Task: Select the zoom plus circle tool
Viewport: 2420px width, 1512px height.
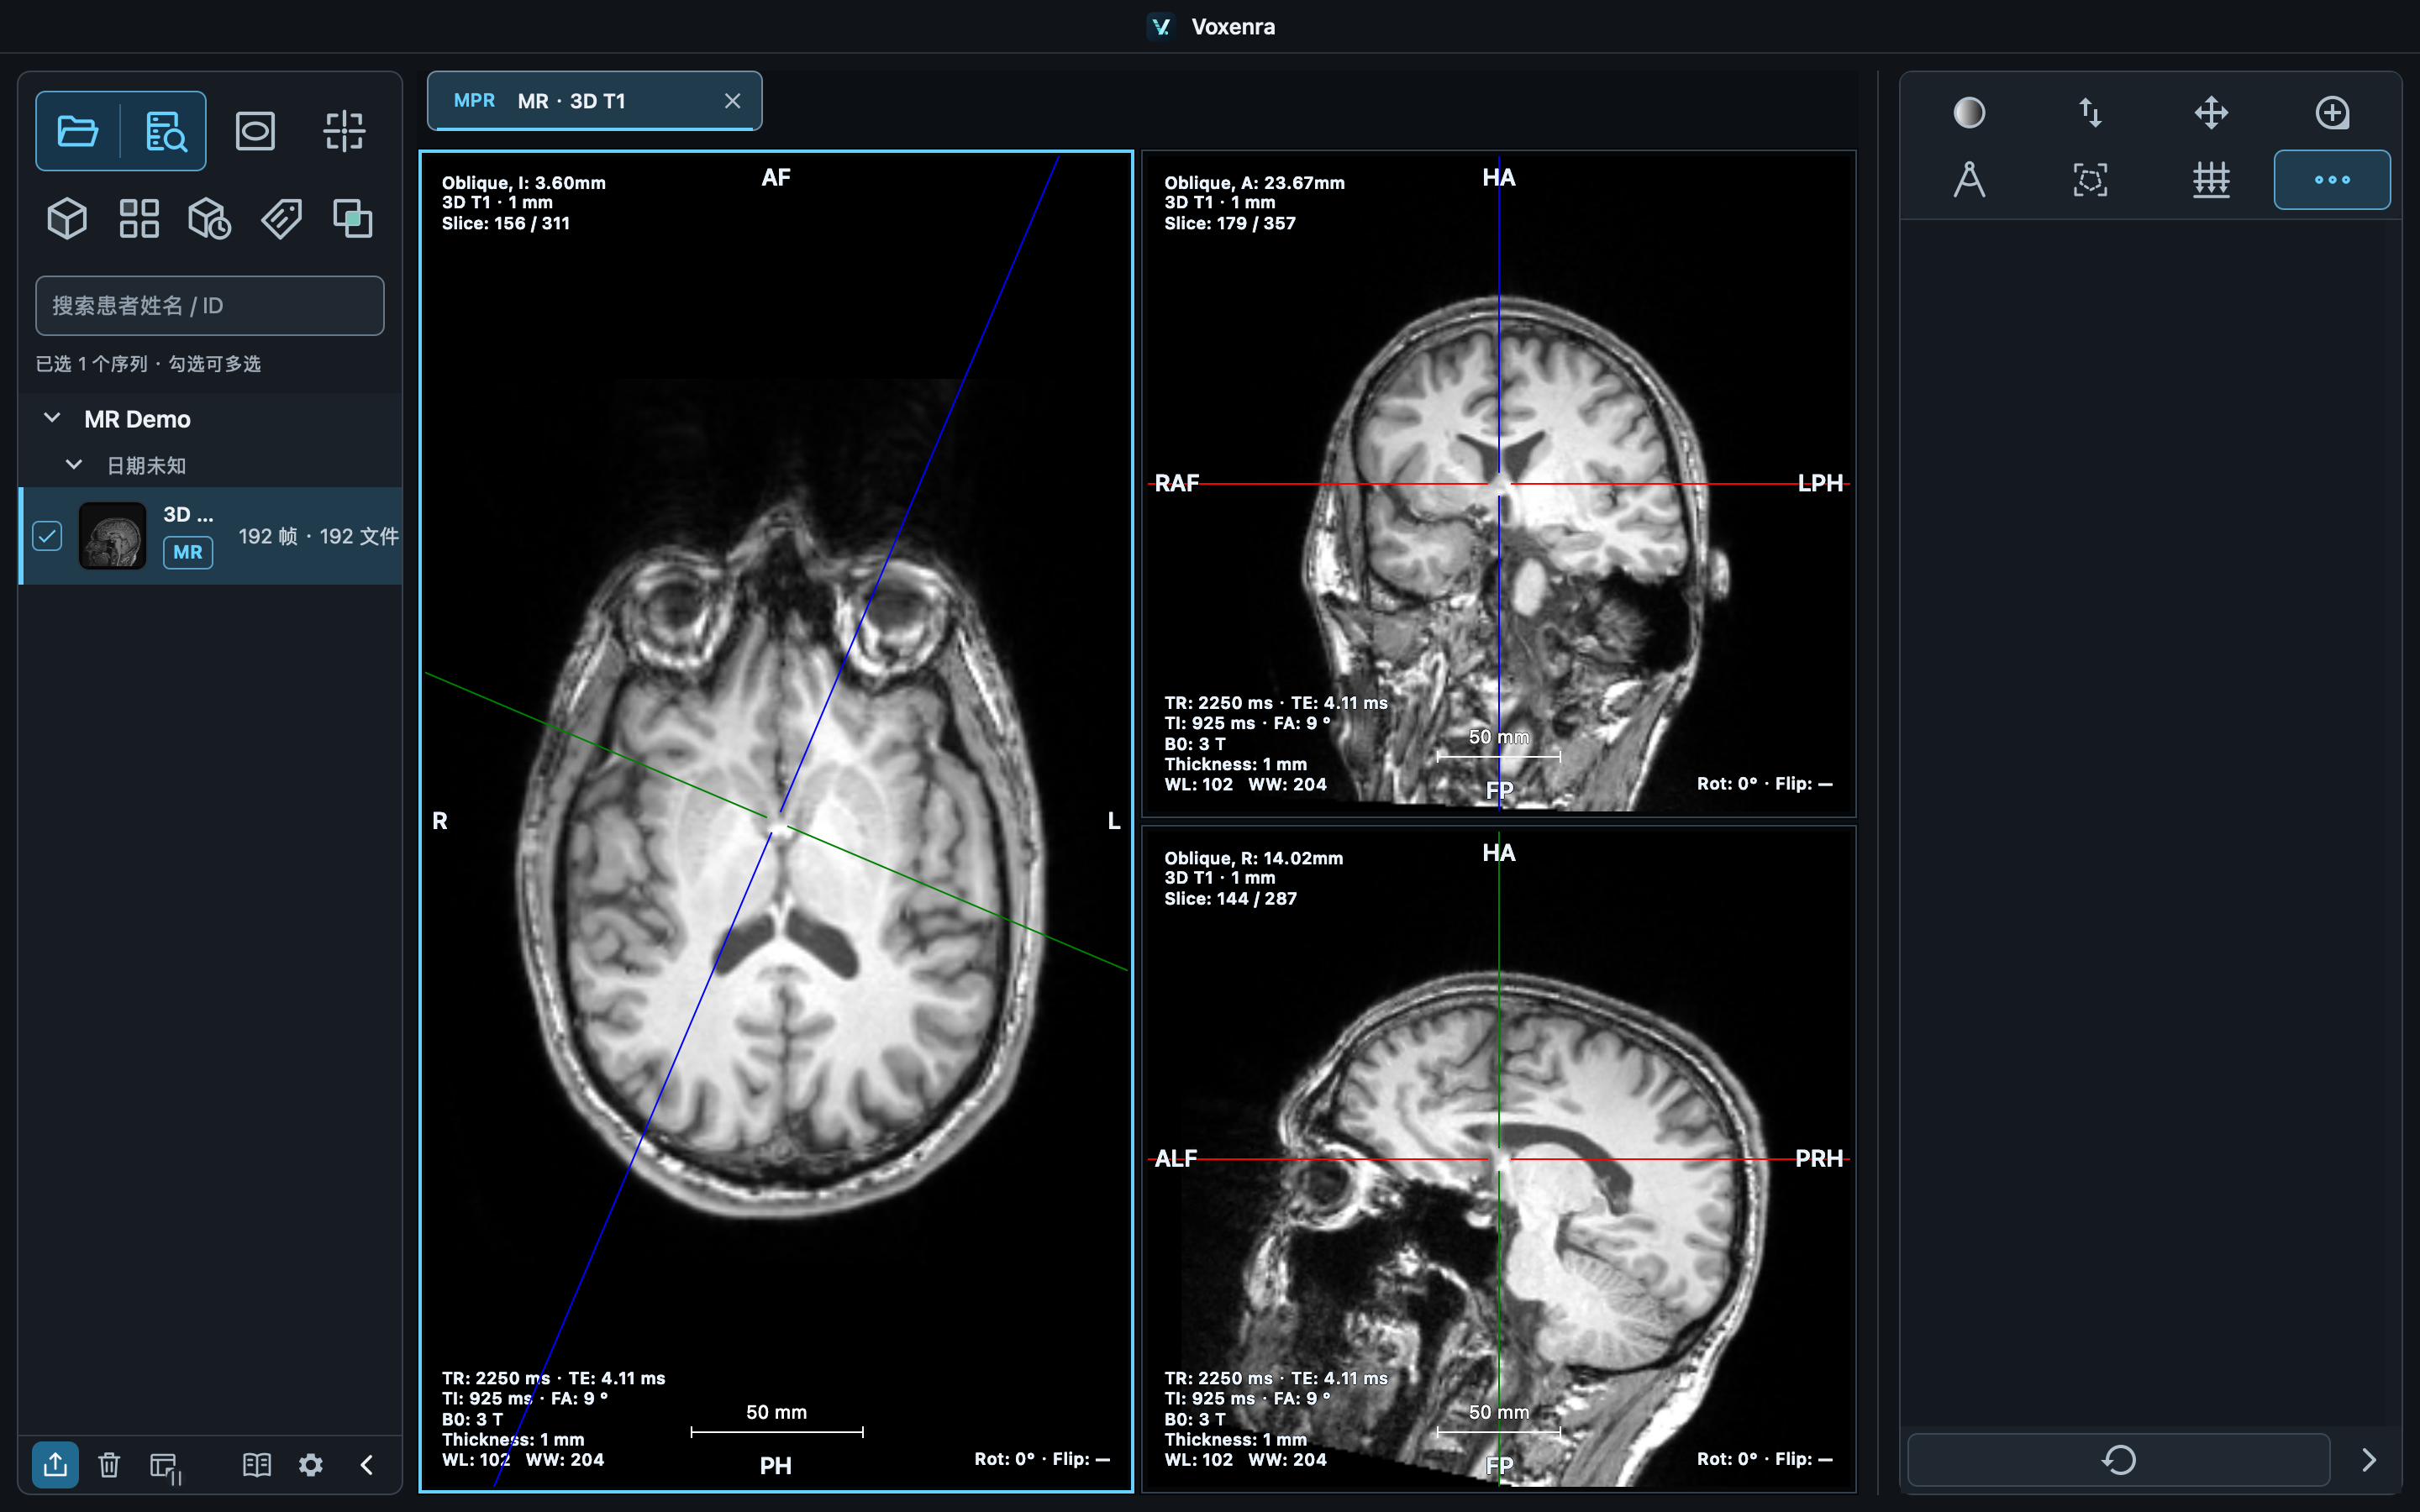Action: (2332, 113)
